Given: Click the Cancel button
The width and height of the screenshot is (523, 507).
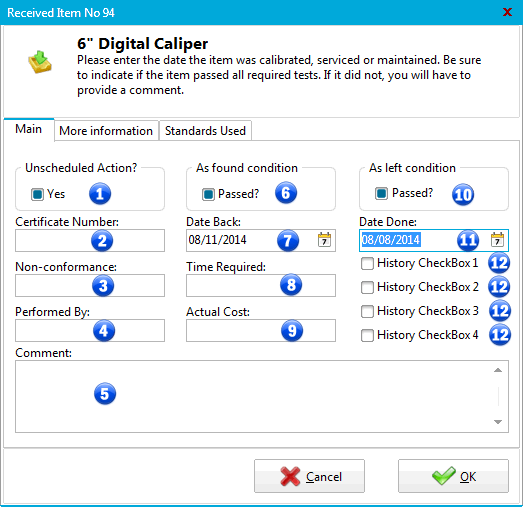Looking at the screenshot, I should [x=309, y=476].
